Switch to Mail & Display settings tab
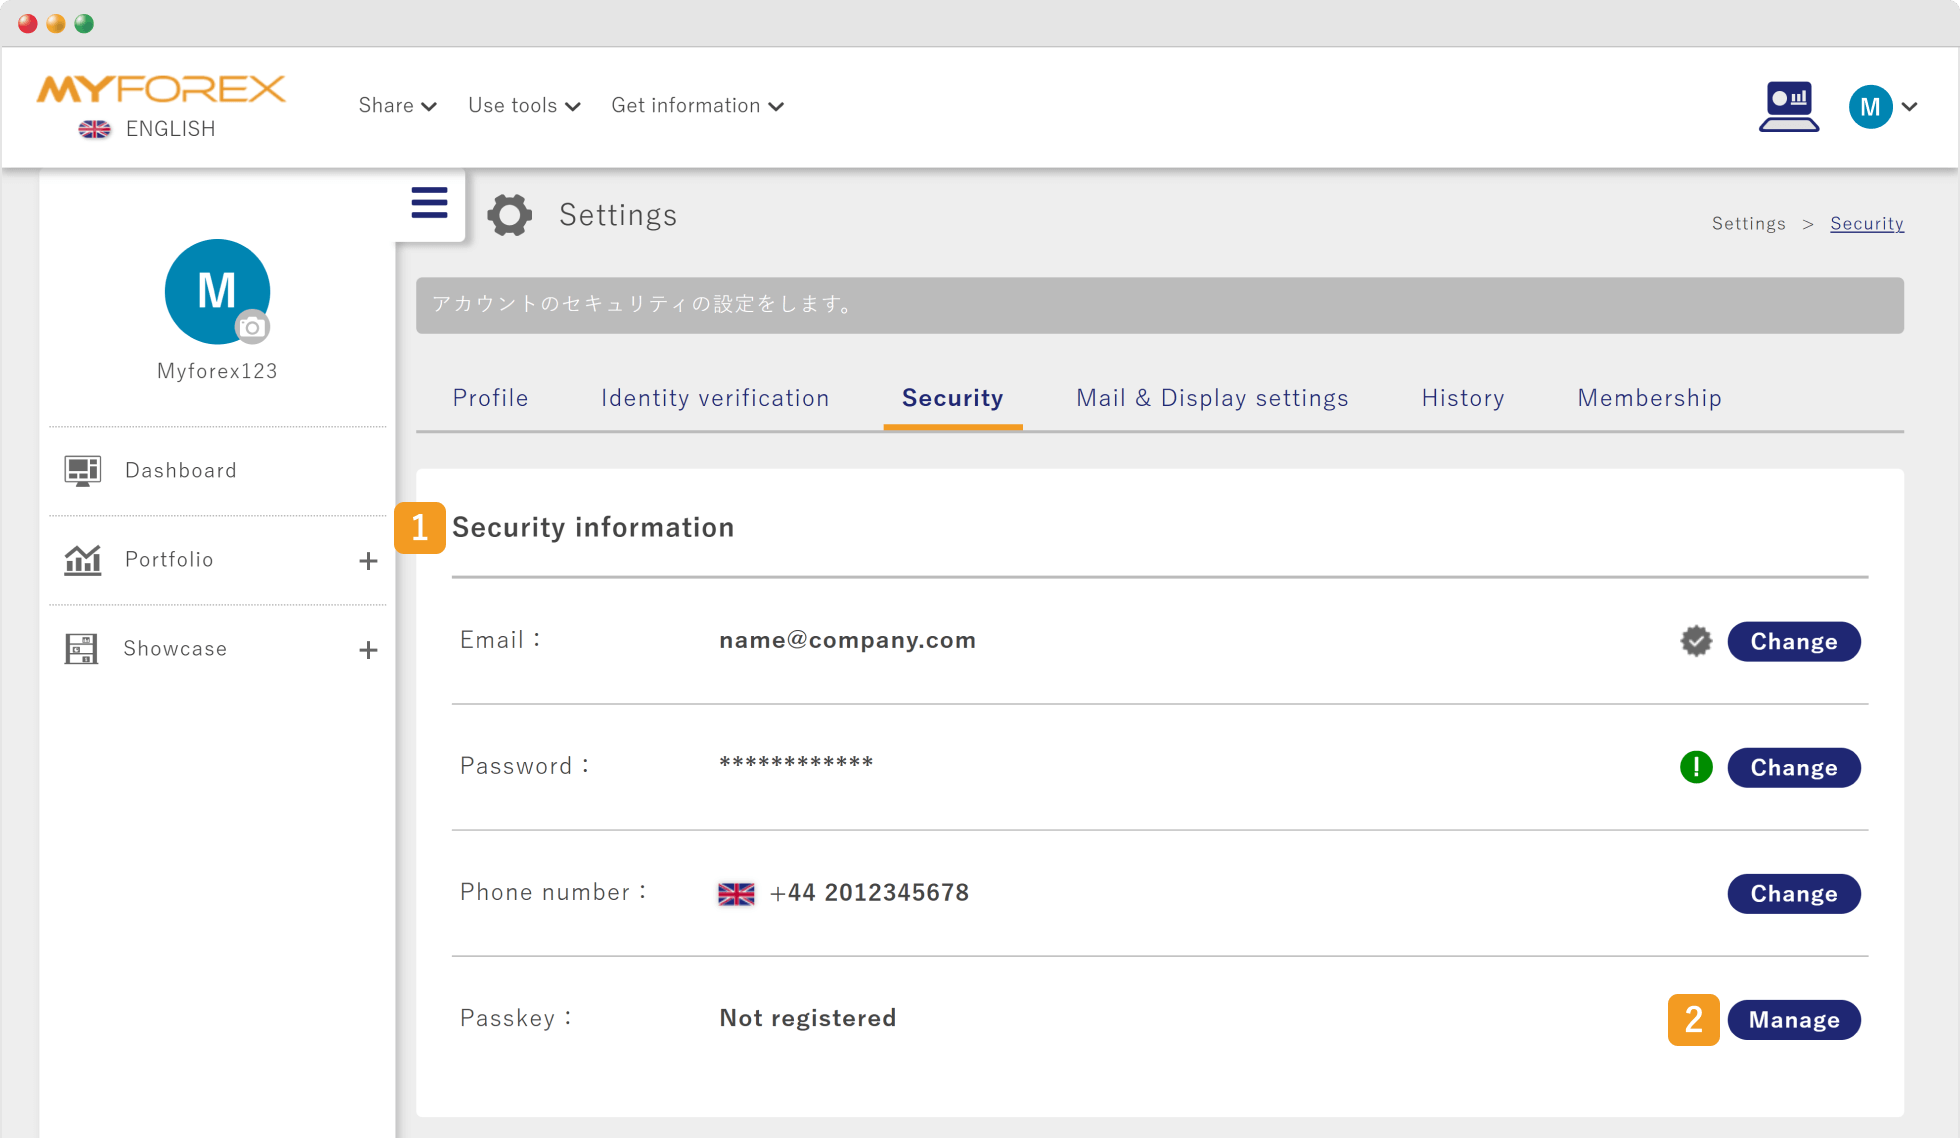The image size is (1960, 1138). point(1212,398)
